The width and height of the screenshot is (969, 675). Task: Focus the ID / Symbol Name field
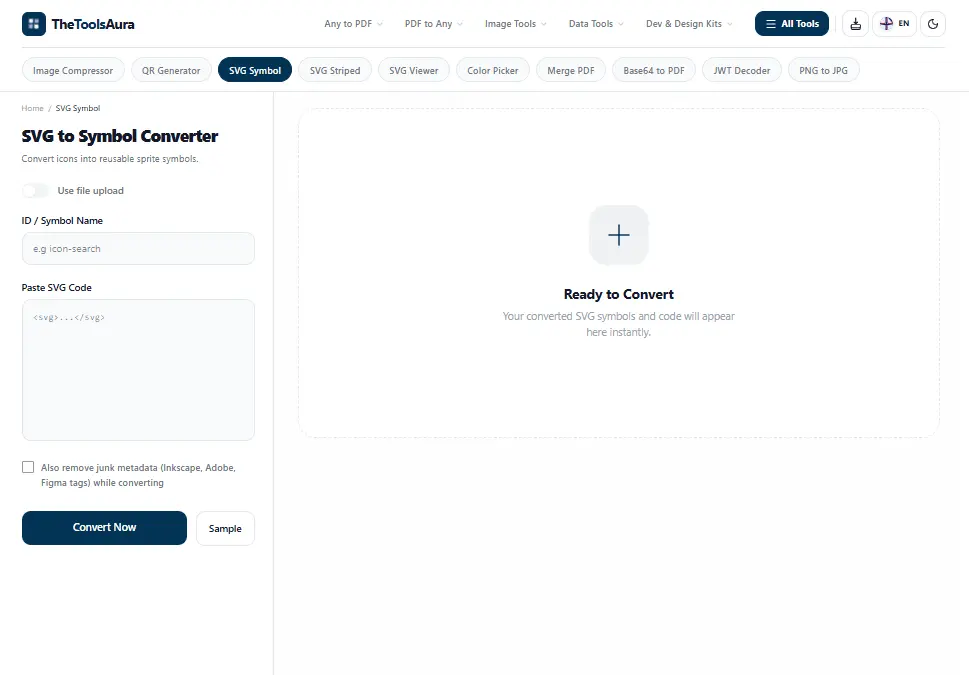(x=138, y=248)
